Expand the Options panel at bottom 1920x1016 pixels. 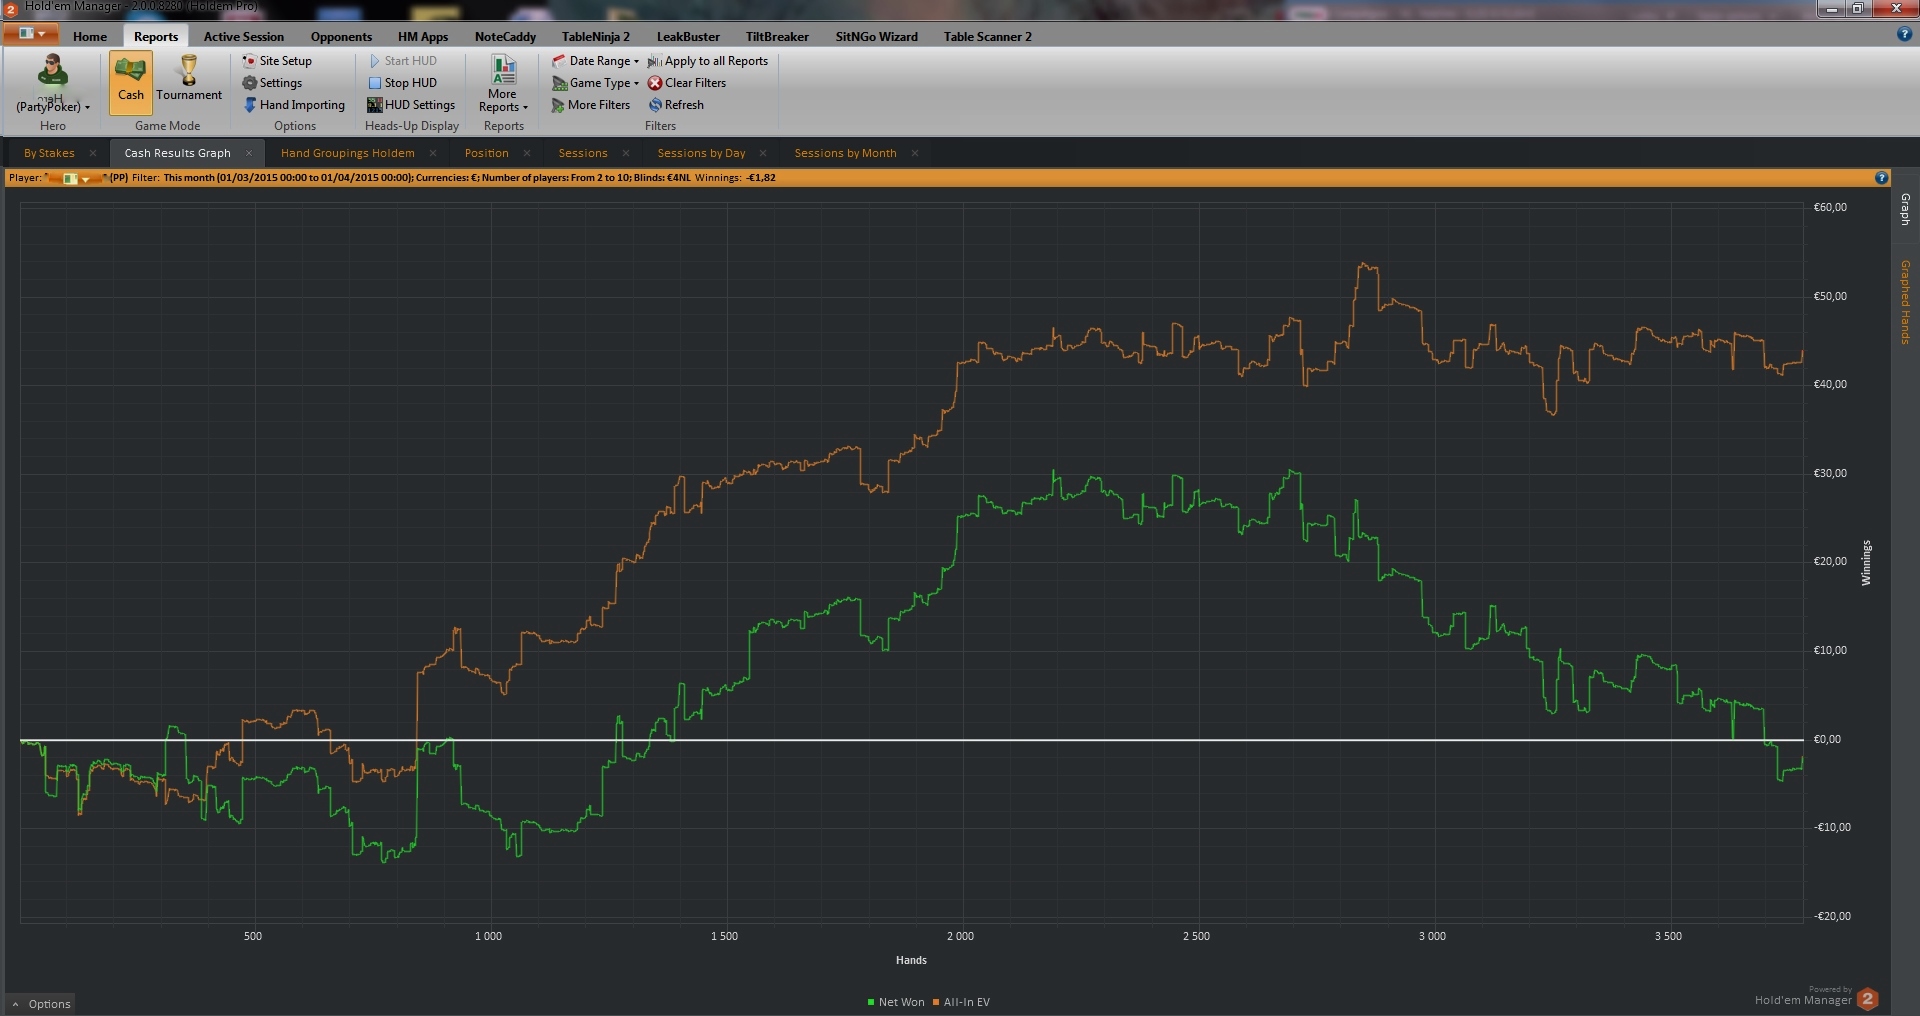tap(41, 1004)
